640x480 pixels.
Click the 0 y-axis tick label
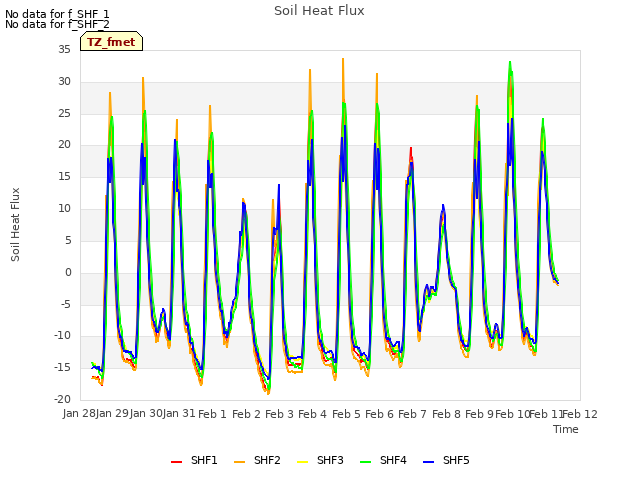68,273
